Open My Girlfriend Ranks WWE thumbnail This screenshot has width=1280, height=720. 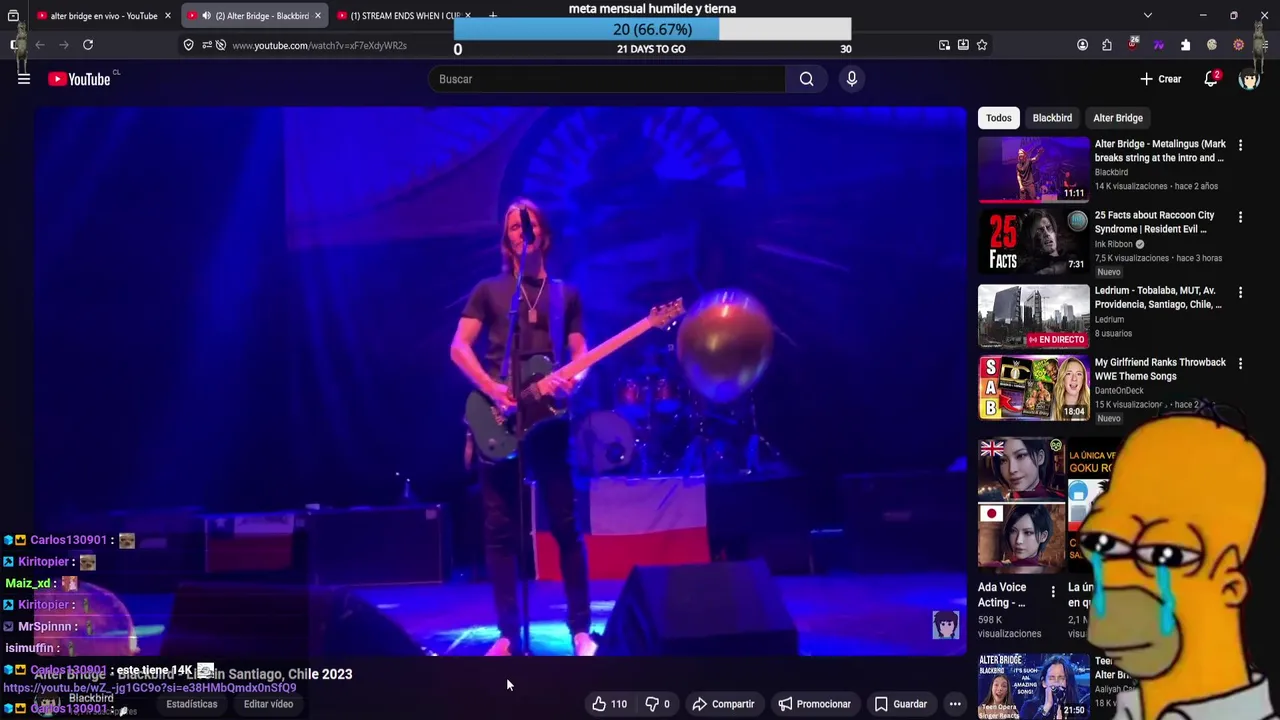[1033, 388]
